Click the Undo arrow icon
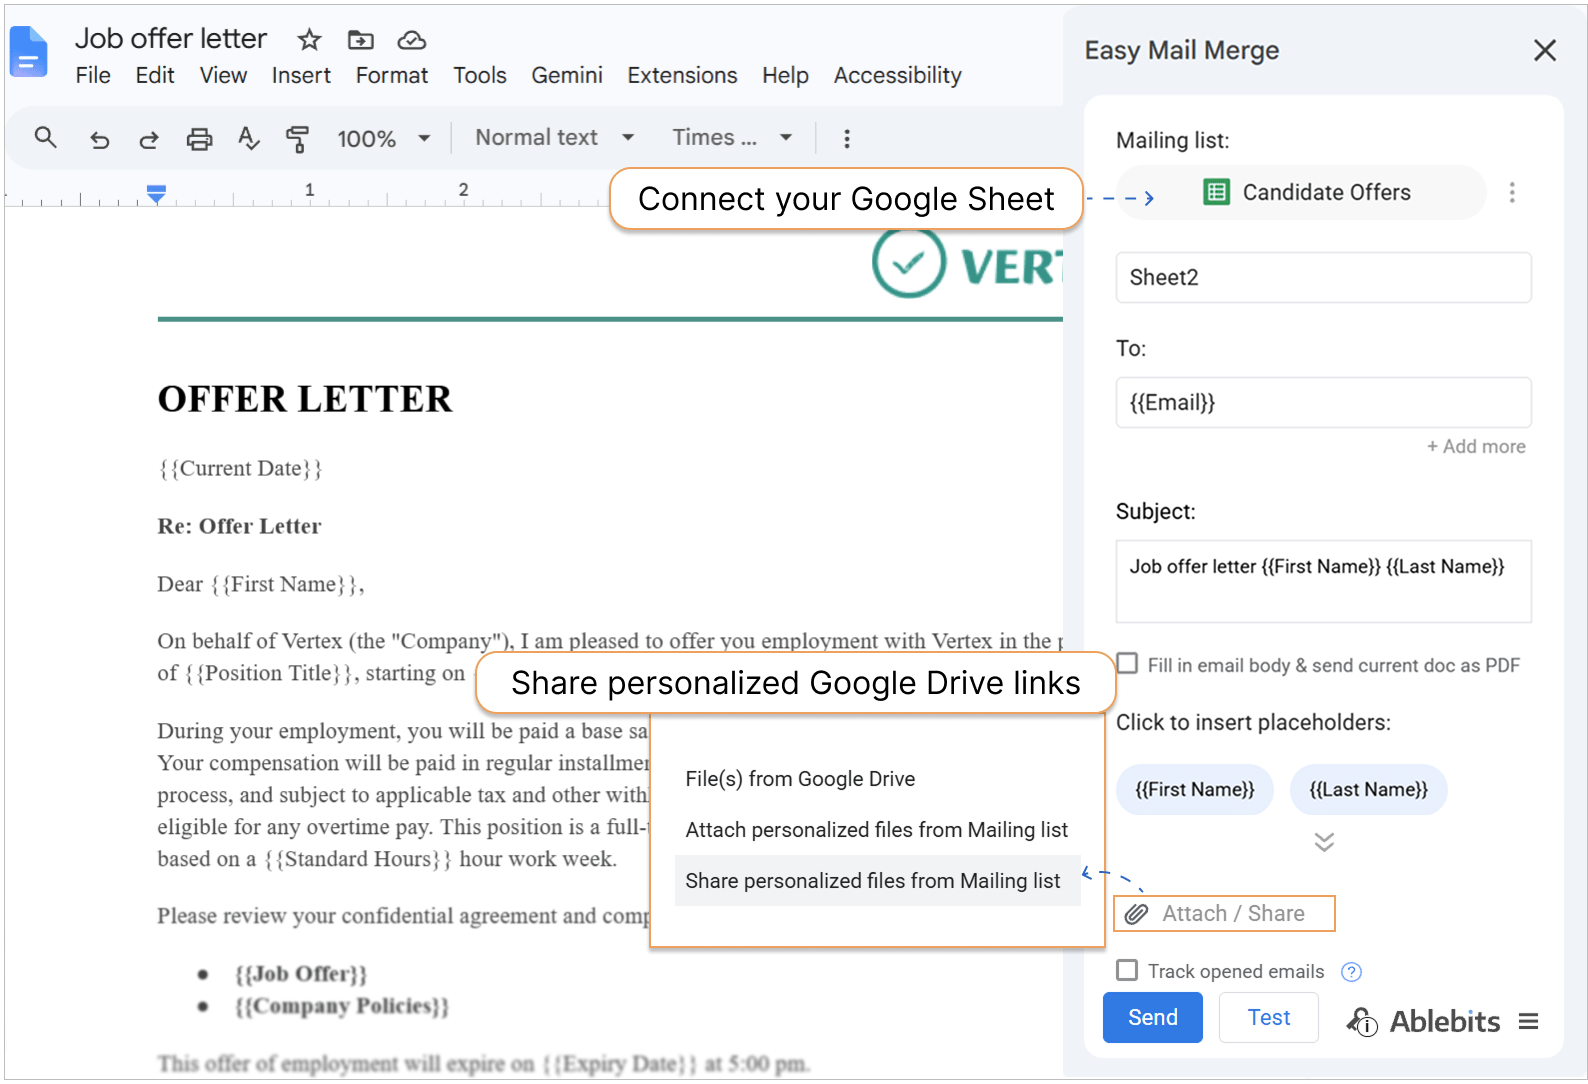Image resolution: width=1588 pixels, height=1084 pixels. pyautogui.click(x=99, y=139)
